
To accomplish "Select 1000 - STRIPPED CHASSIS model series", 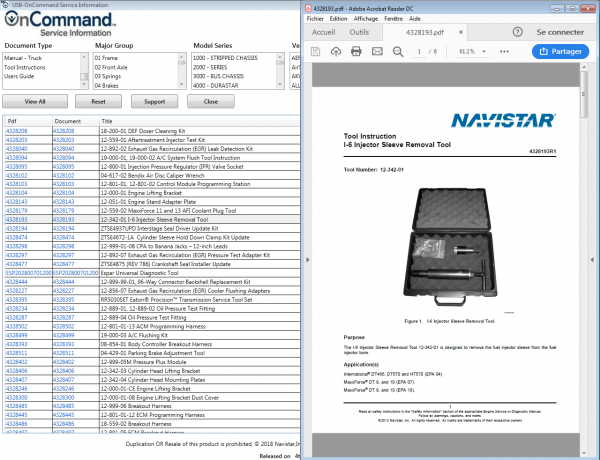I will 225,58.
